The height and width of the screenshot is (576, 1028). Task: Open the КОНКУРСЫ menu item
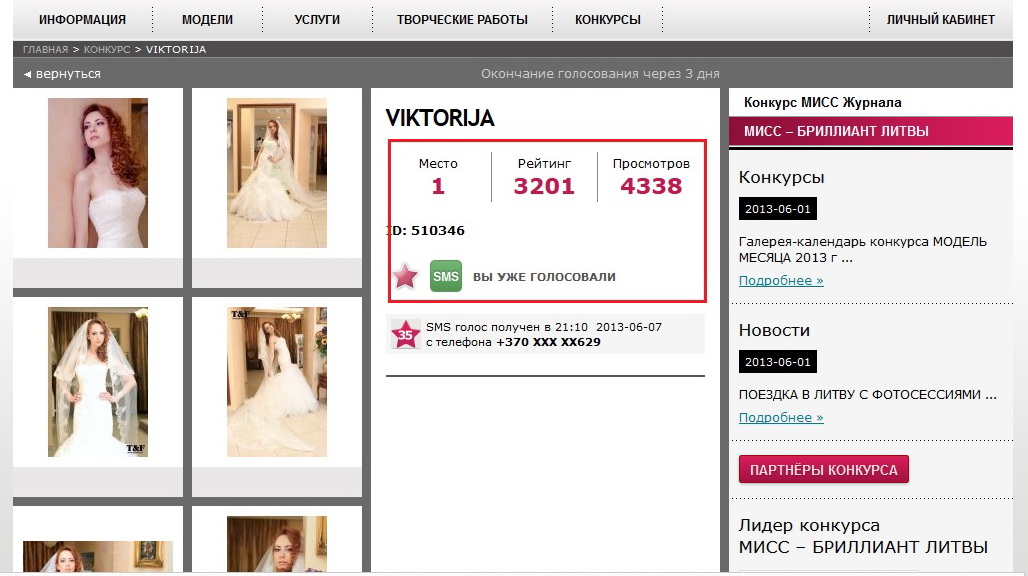(608, 20)
